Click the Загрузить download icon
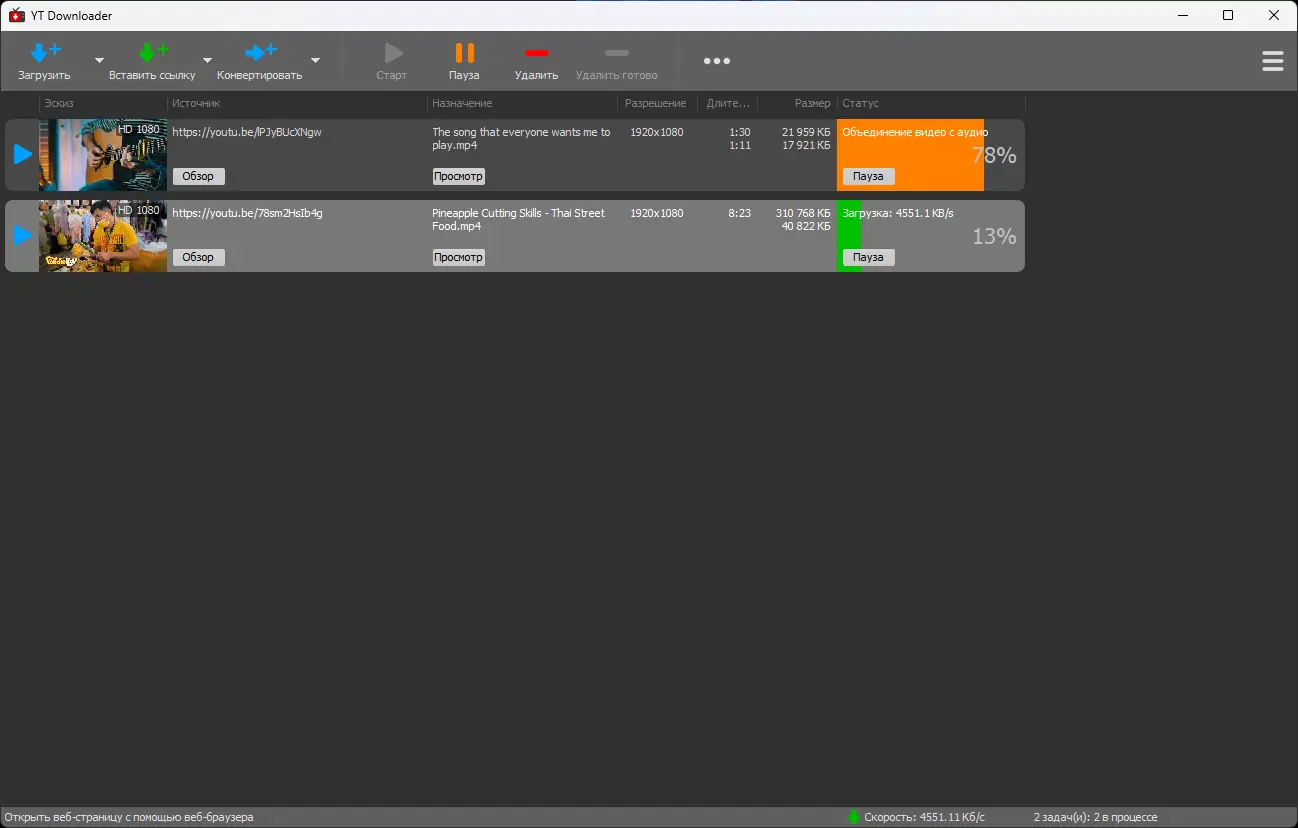This screenshot has height=828, width=1298. click(45, 52)
